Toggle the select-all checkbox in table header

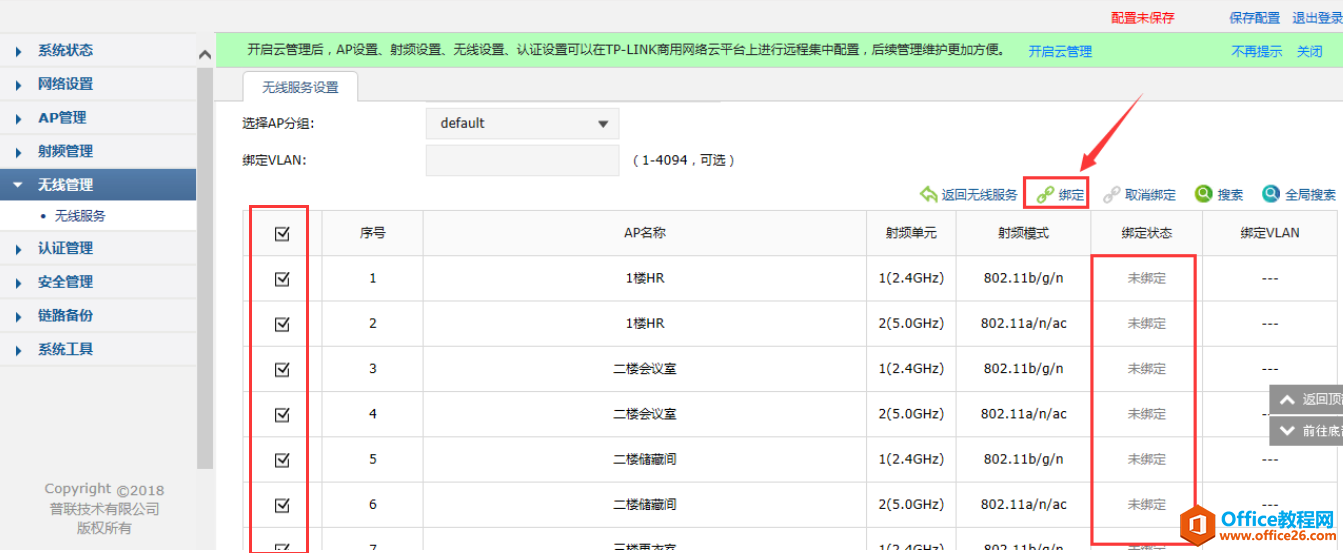[x=282, y=233]
